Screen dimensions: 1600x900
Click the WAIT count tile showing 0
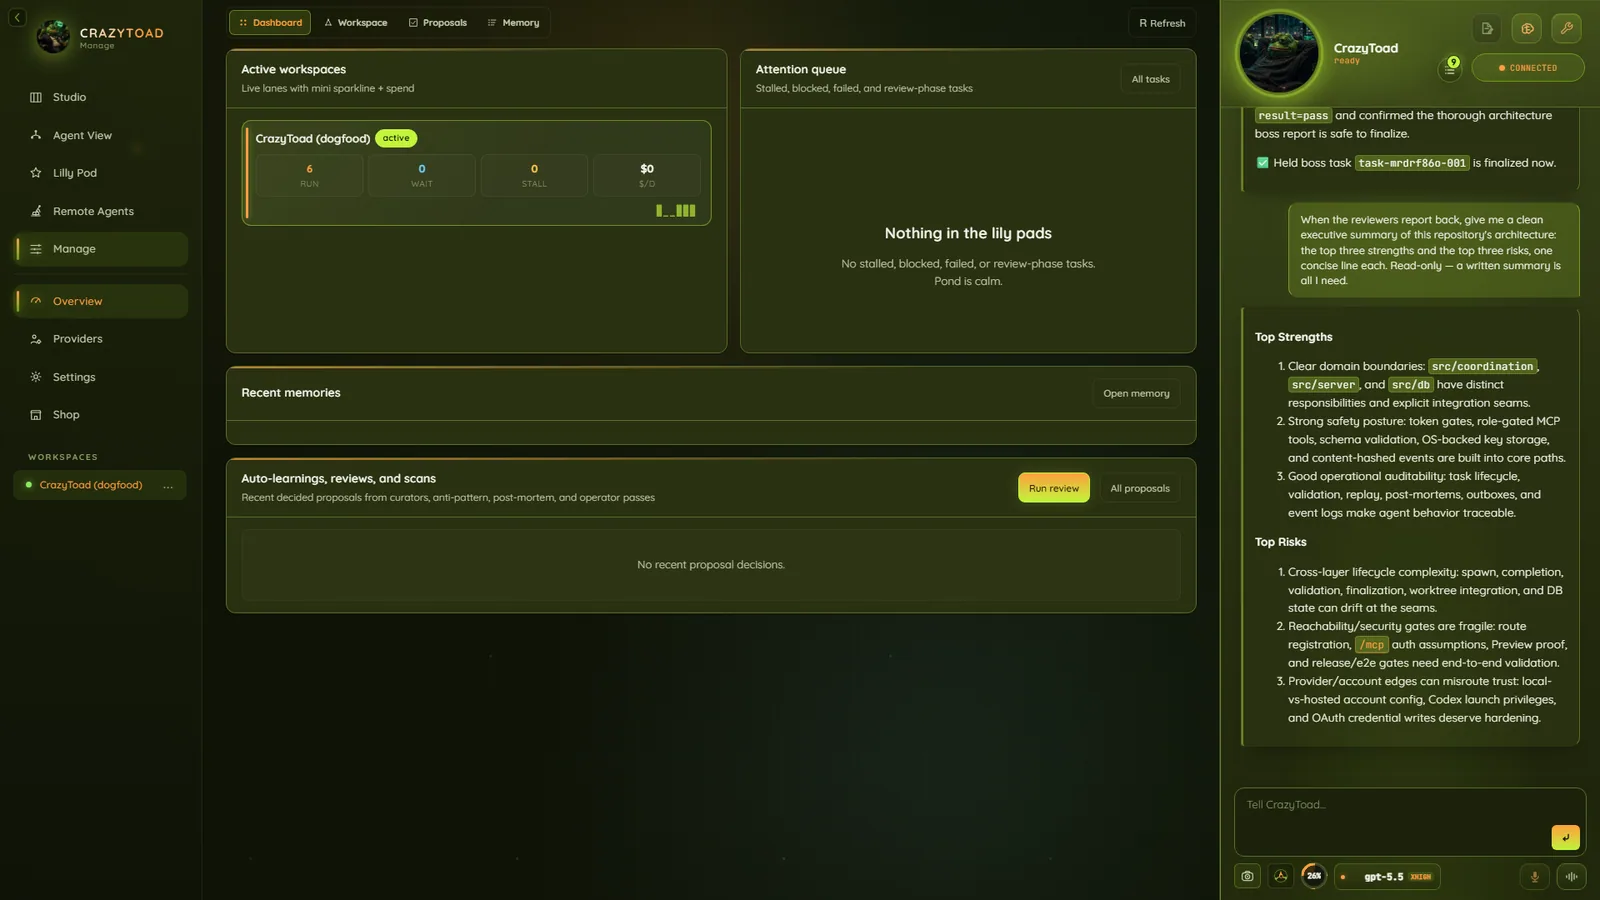click(422, 175)
